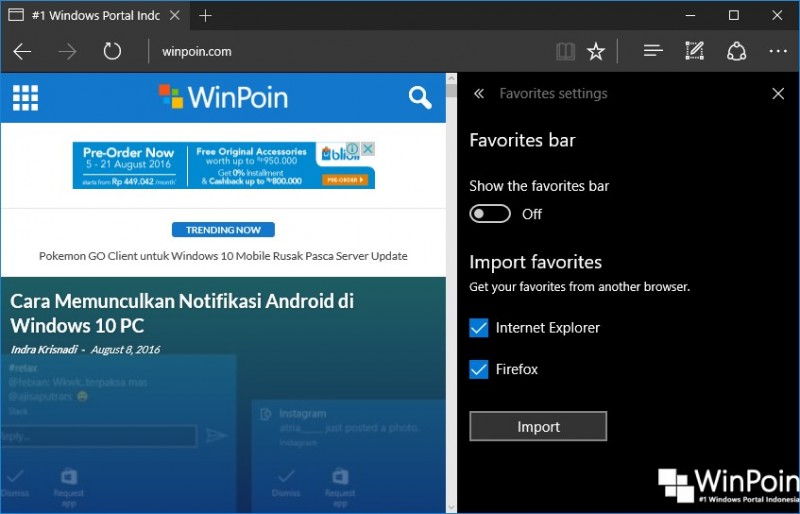Click the scrollbar down arrow
Screen dimensions: 800x514
pyautogui.click(x=451, y=508)
